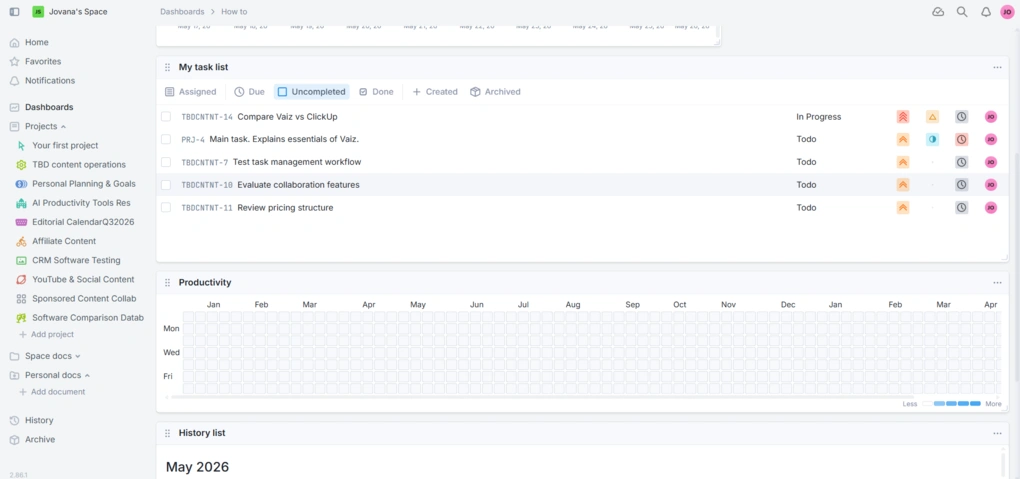Viewport: 1020px width, 479px height.
Task: Open Dashboards section in sidebar
Action: tap(49, 107)
